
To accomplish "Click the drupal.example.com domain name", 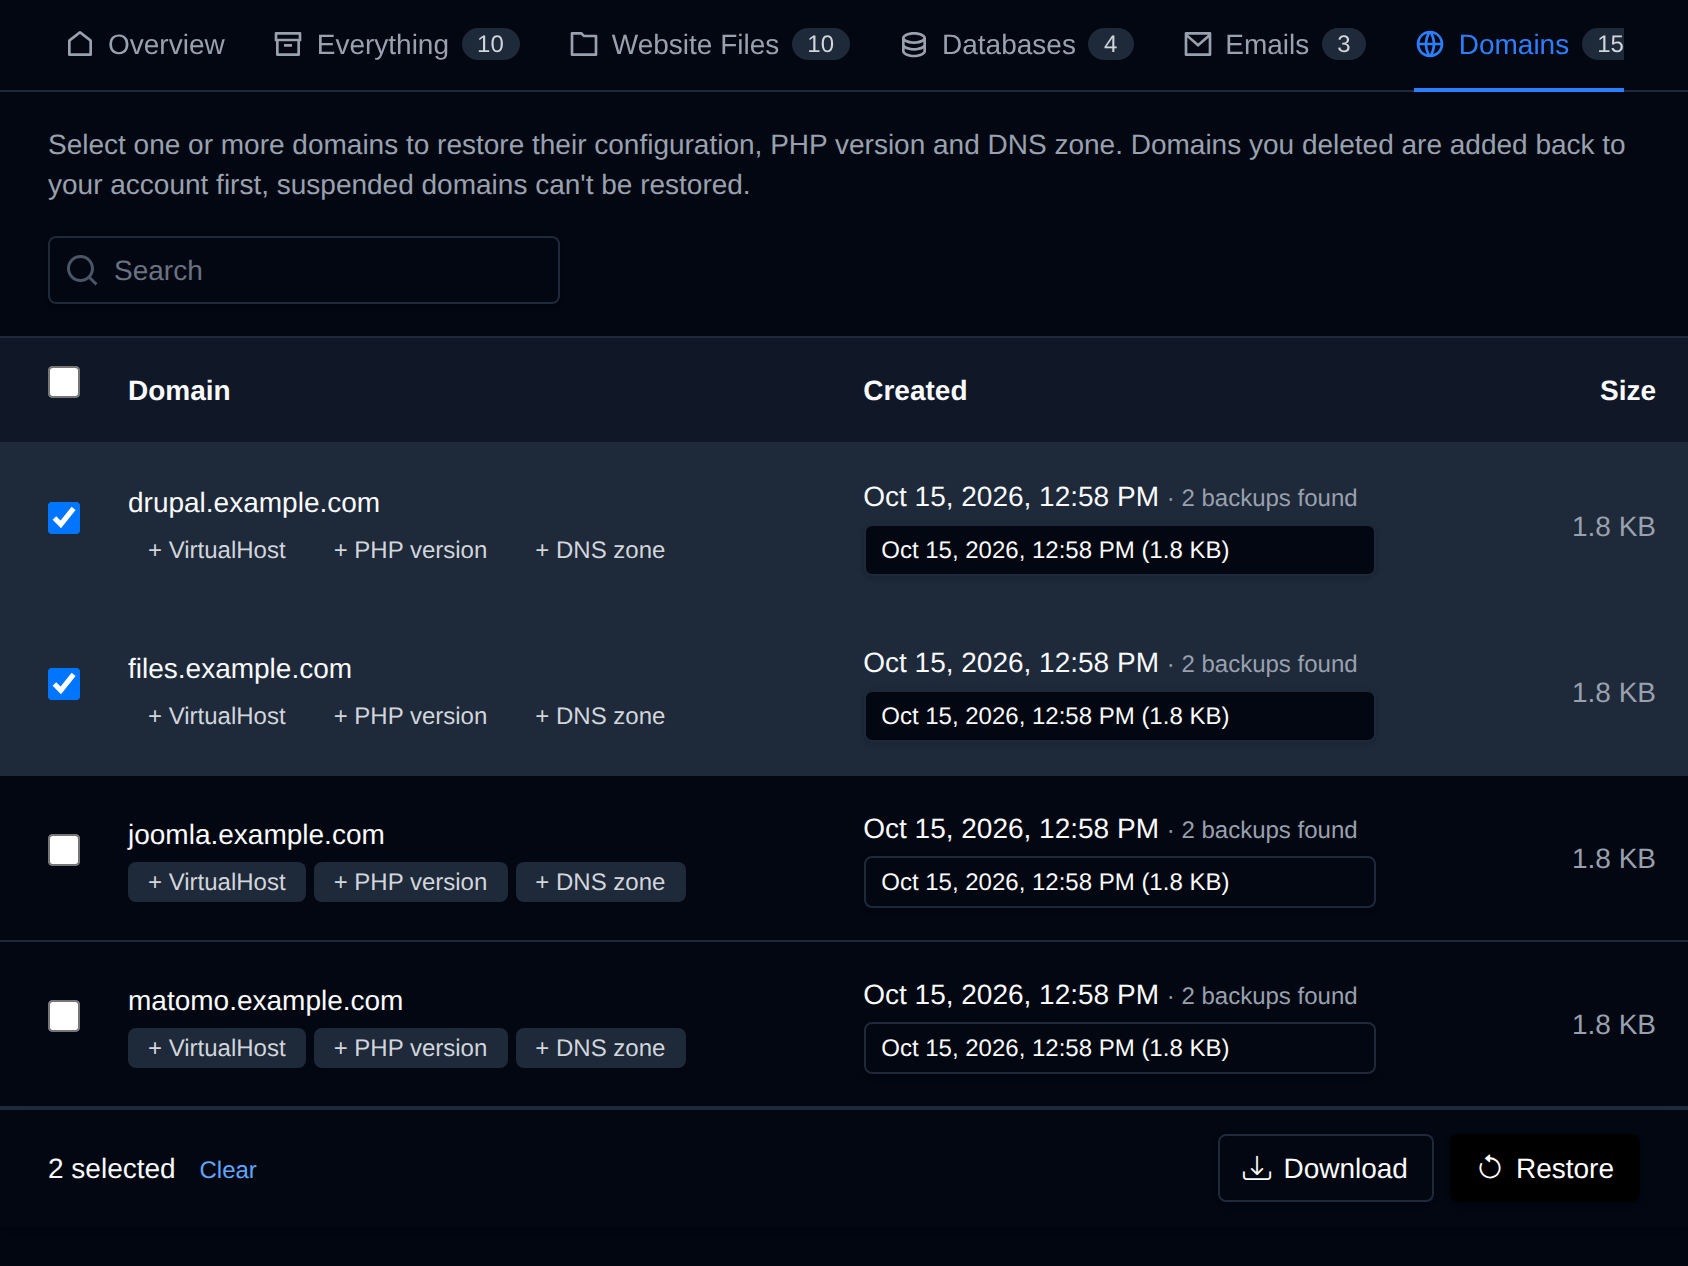I will click(x=254, y=503).
